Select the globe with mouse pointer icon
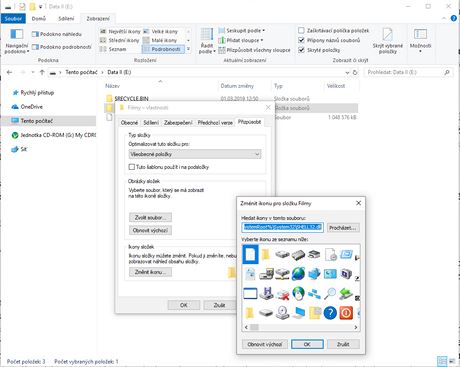Screen dimensions: 460x367 point(298,294)
